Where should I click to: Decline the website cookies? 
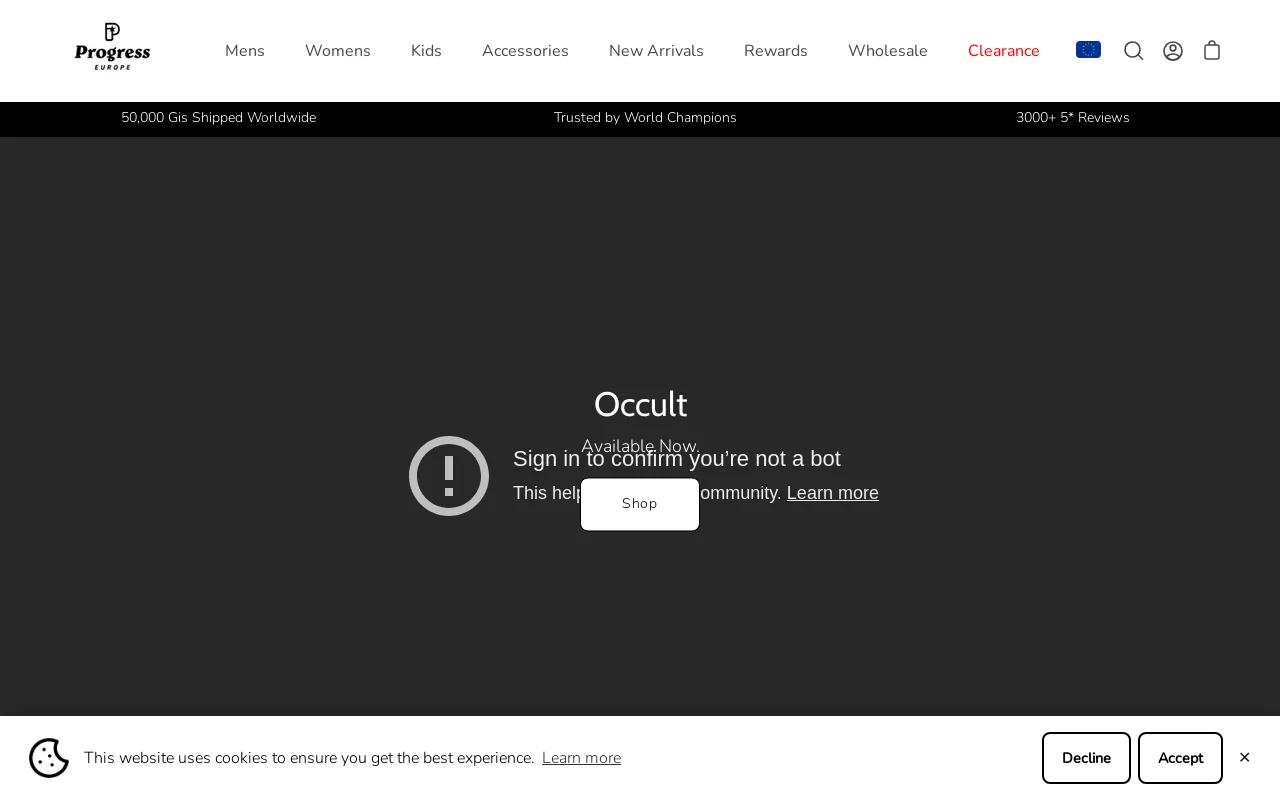coord(1086,758)
